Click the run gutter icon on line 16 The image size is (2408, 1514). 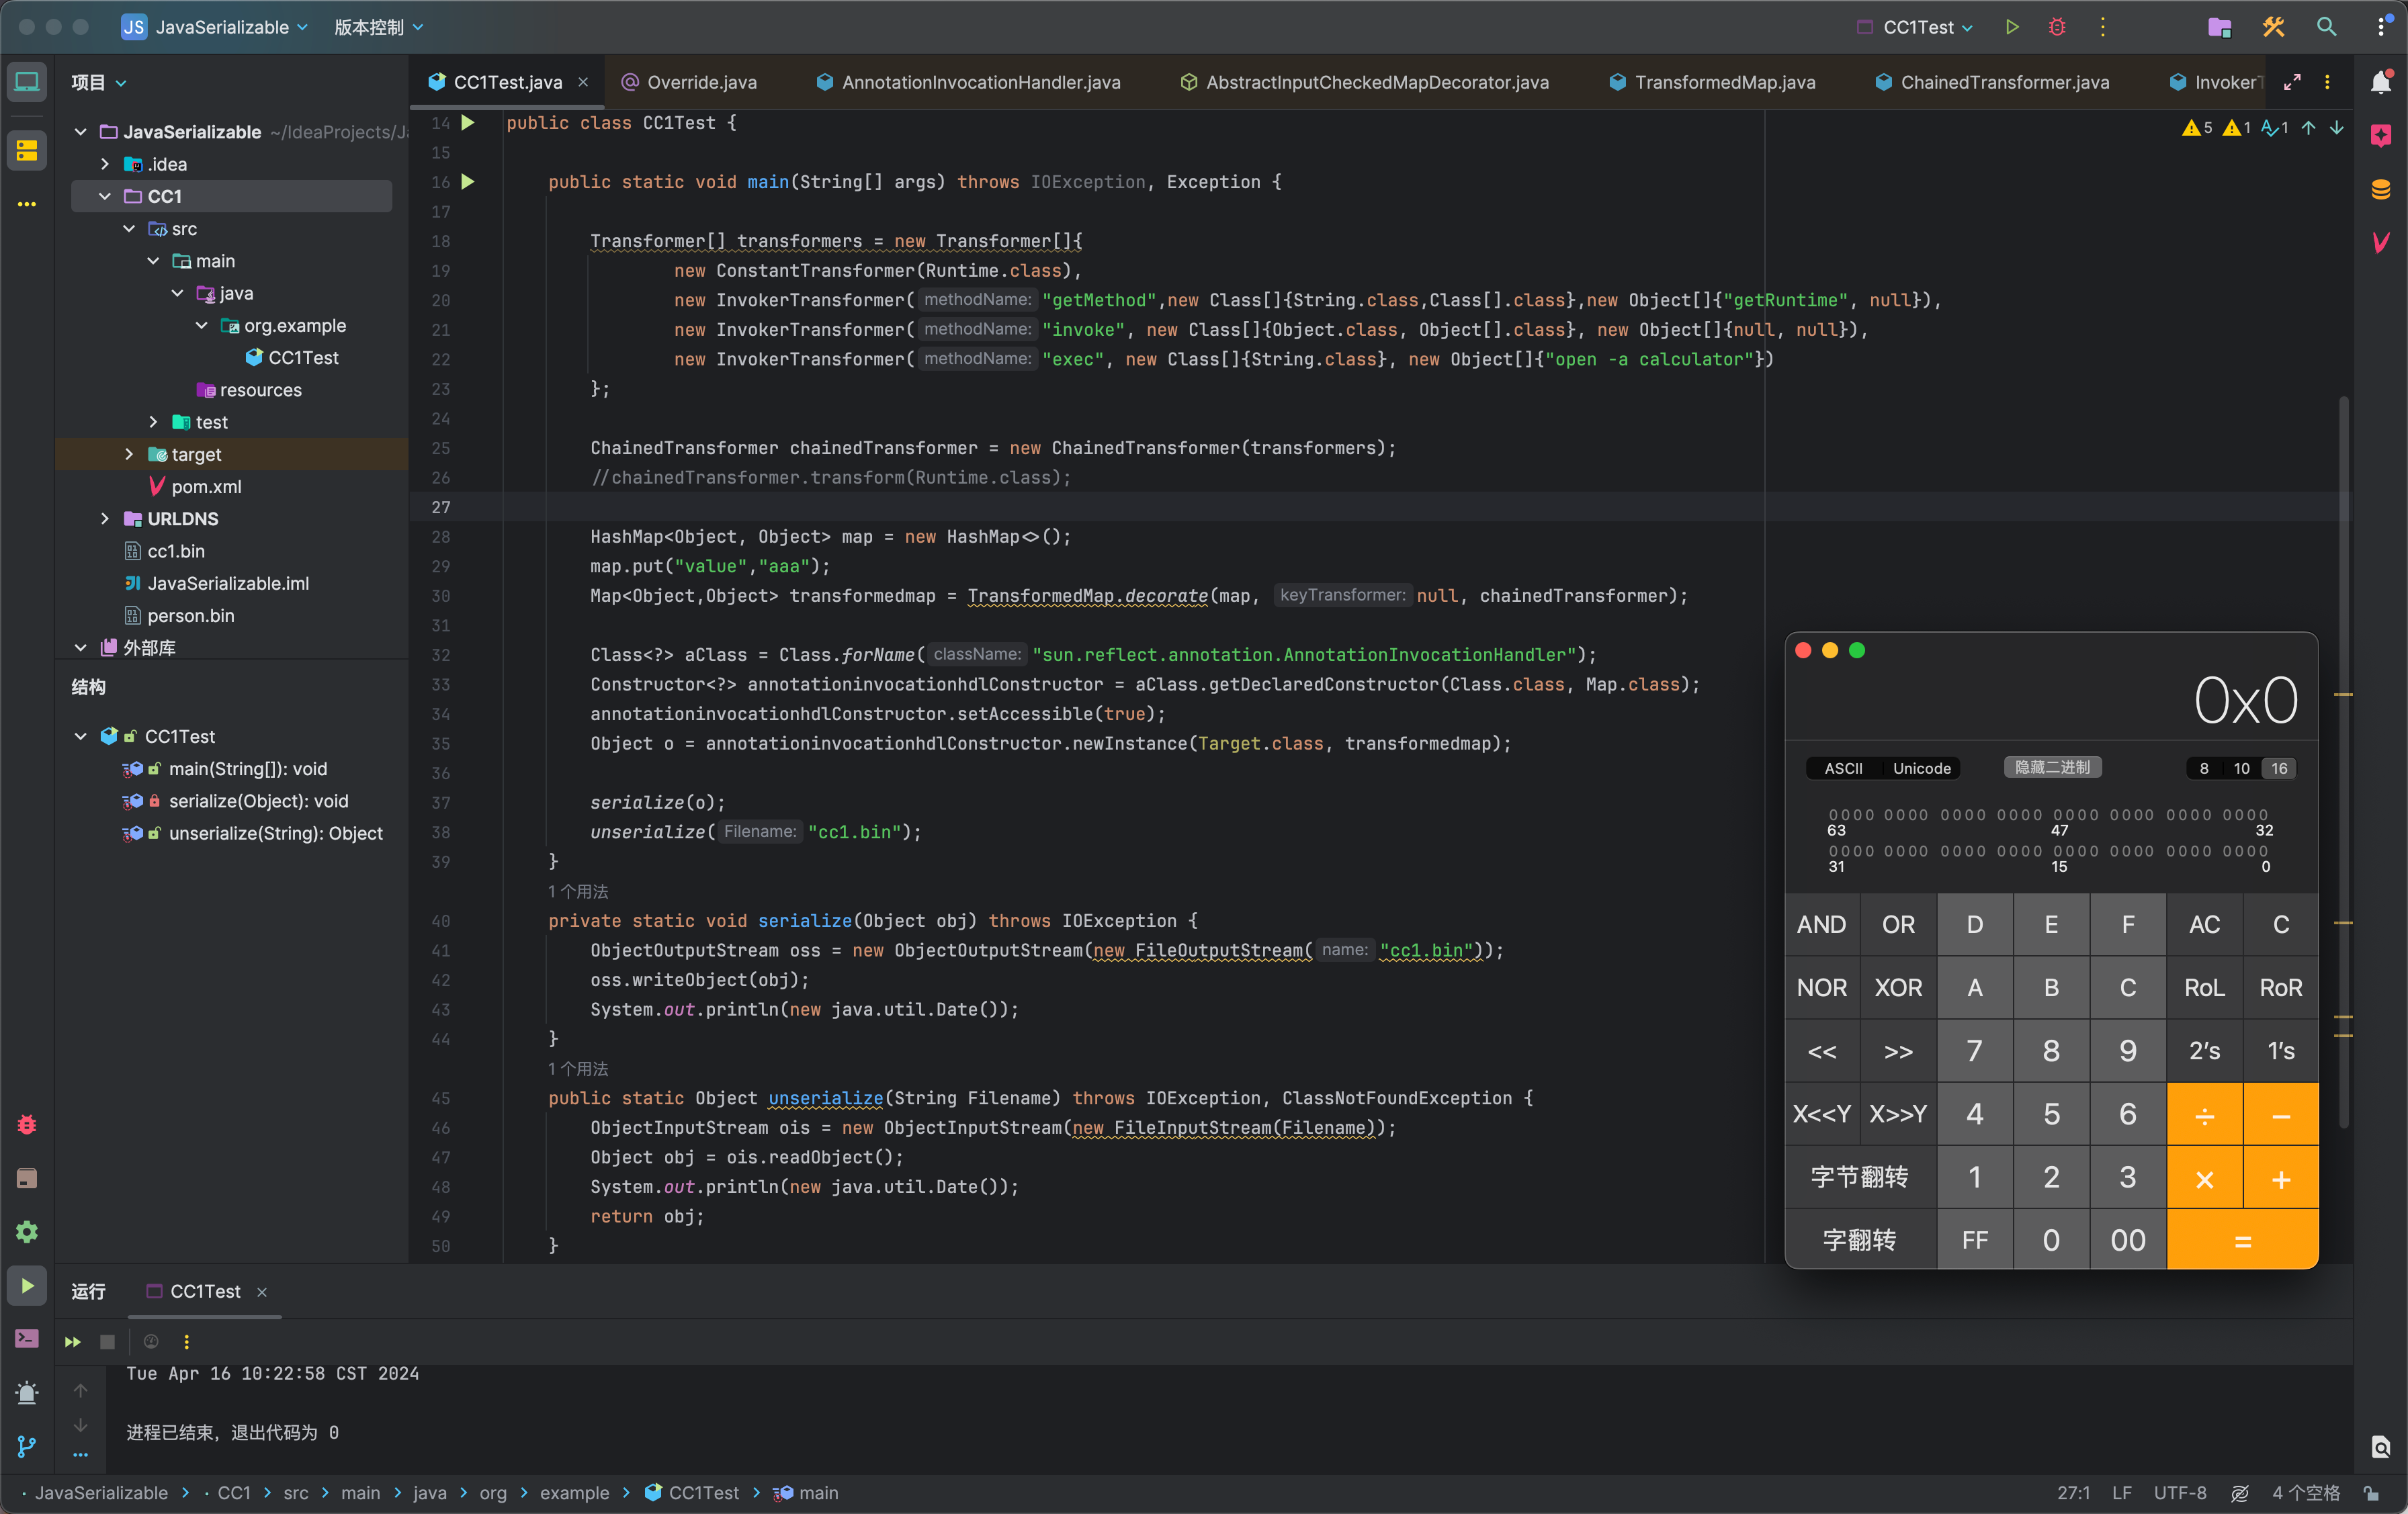[467, 182]
